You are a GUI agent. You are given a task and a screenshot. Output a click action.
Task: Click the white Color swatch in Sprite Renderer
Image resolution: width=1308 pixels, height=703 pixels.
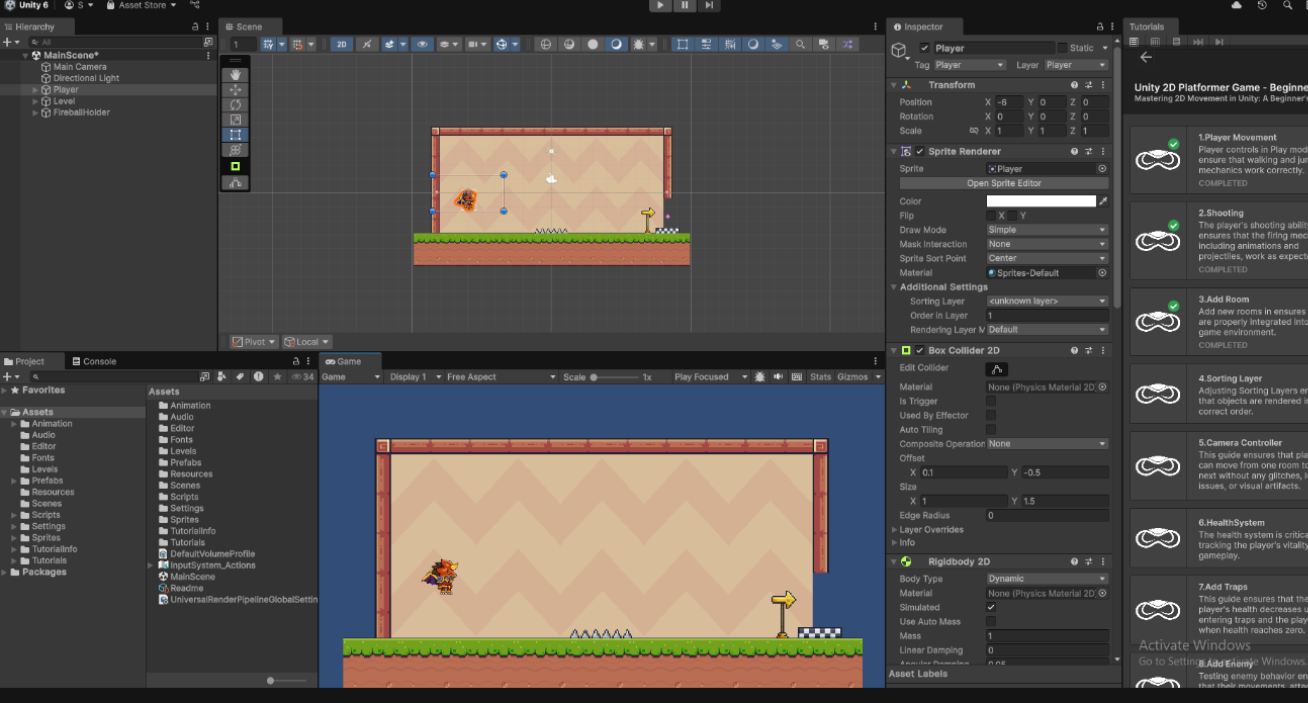(1041, 201)
